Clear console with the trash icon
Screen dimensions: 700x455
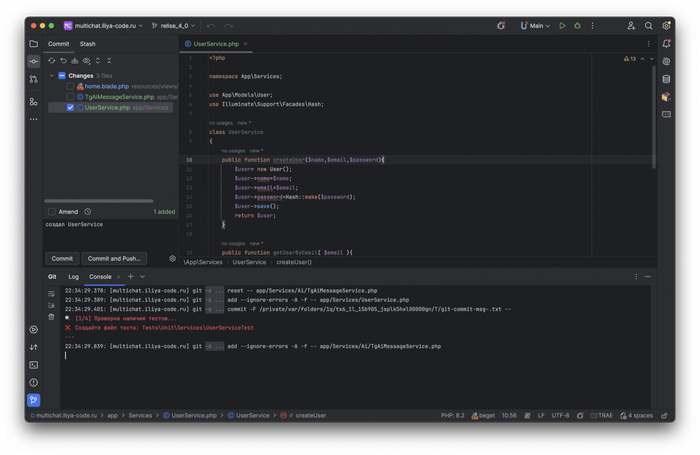coord(52,318)
